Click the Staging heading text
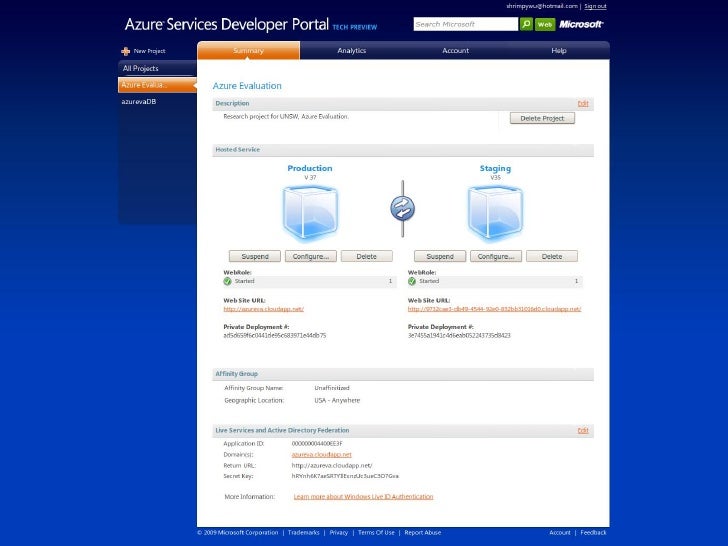 coord(495,169)
